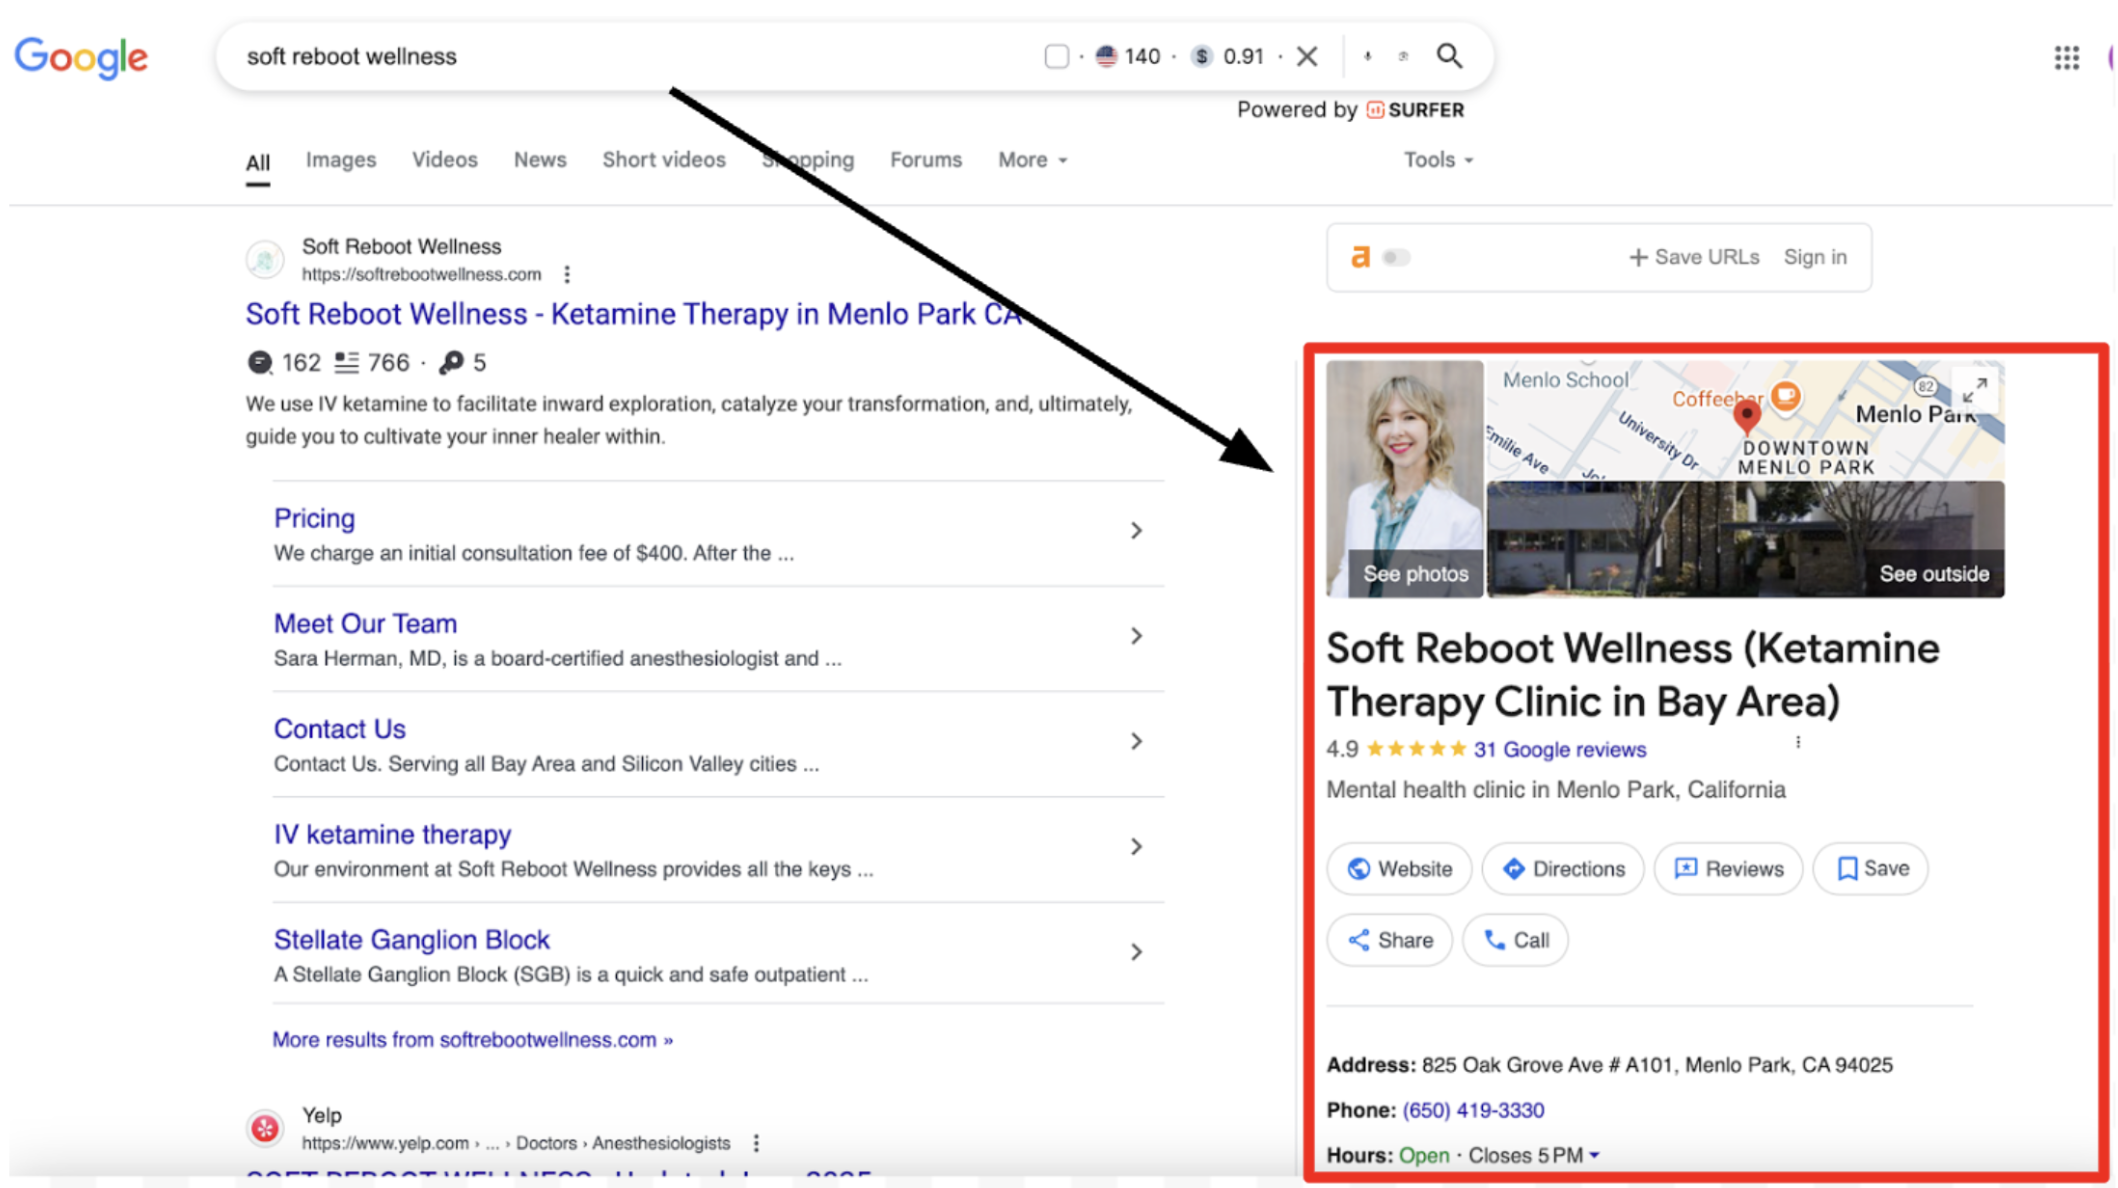Switch to Images tab

pos(341,160)
